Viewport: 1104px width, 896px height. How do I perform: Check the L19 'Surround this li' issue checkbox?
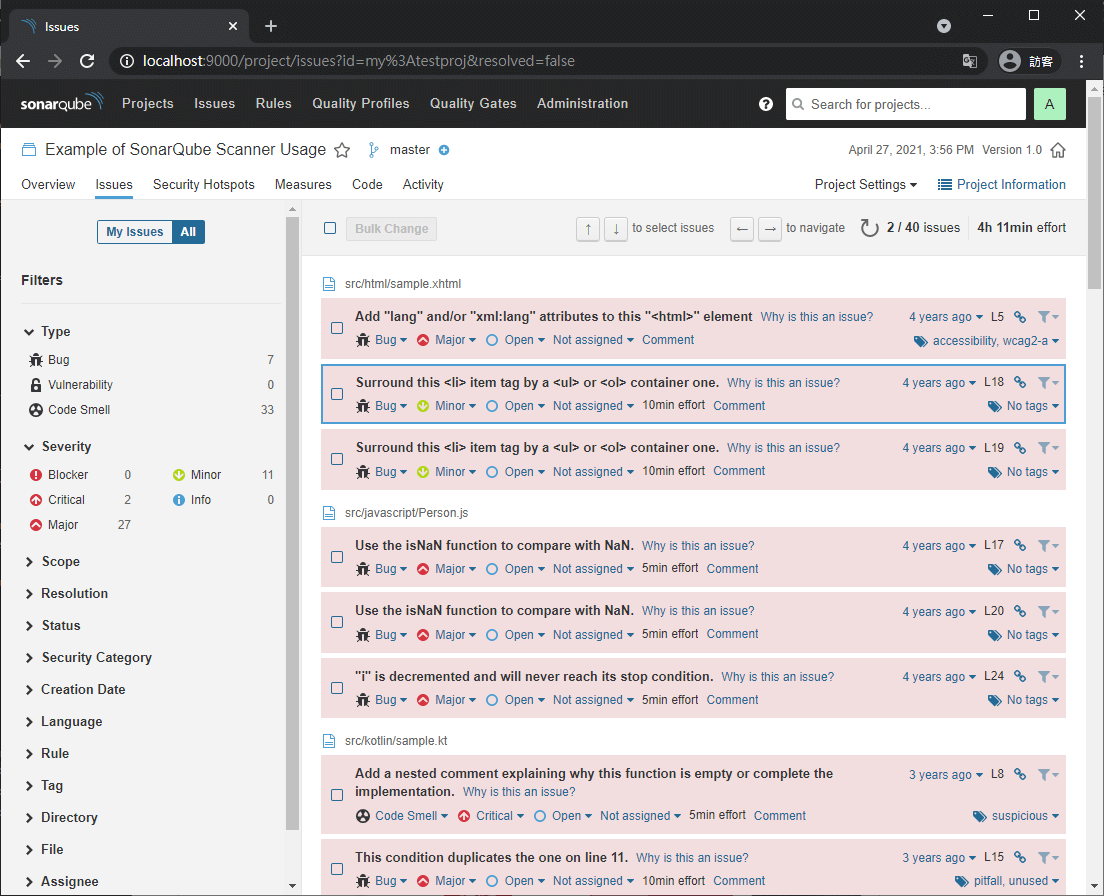[x=337, y=459]
